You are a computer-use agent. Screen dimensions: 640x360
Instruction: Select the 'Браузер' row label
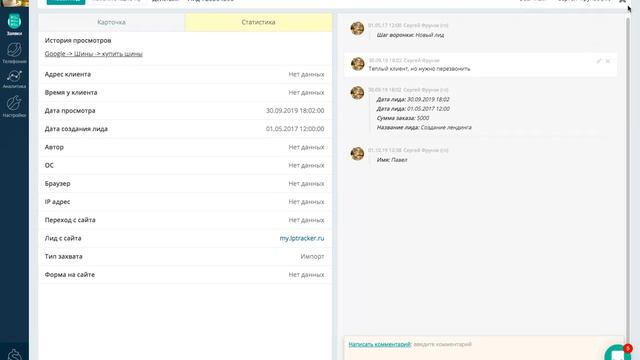click(x=58, y=183)
